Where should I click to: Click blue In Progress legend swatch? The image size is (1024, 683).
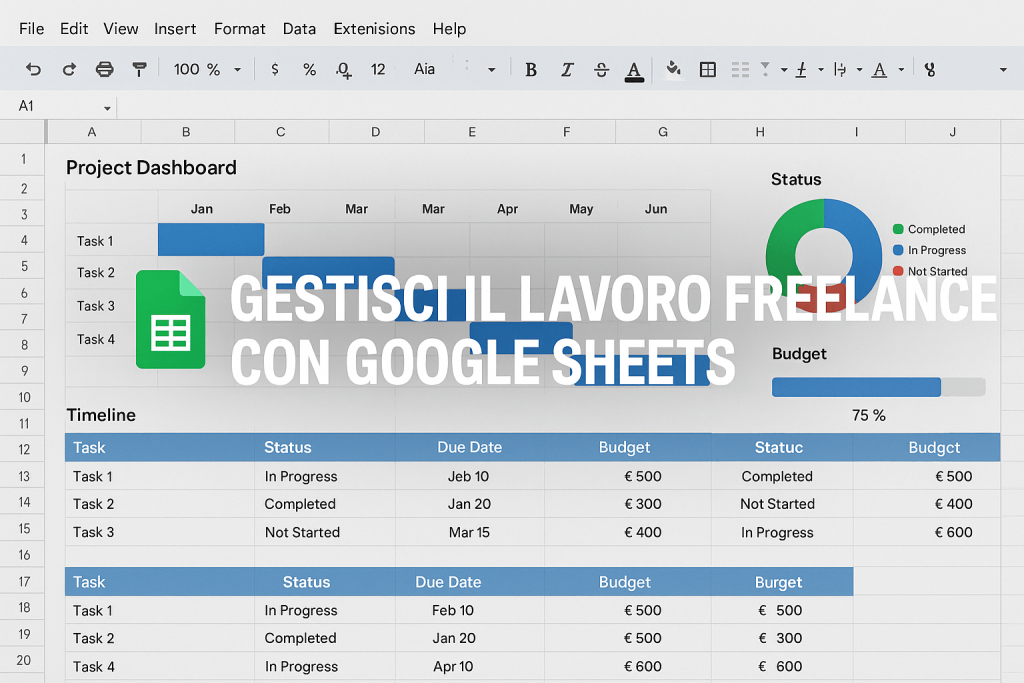coord(898,250)
